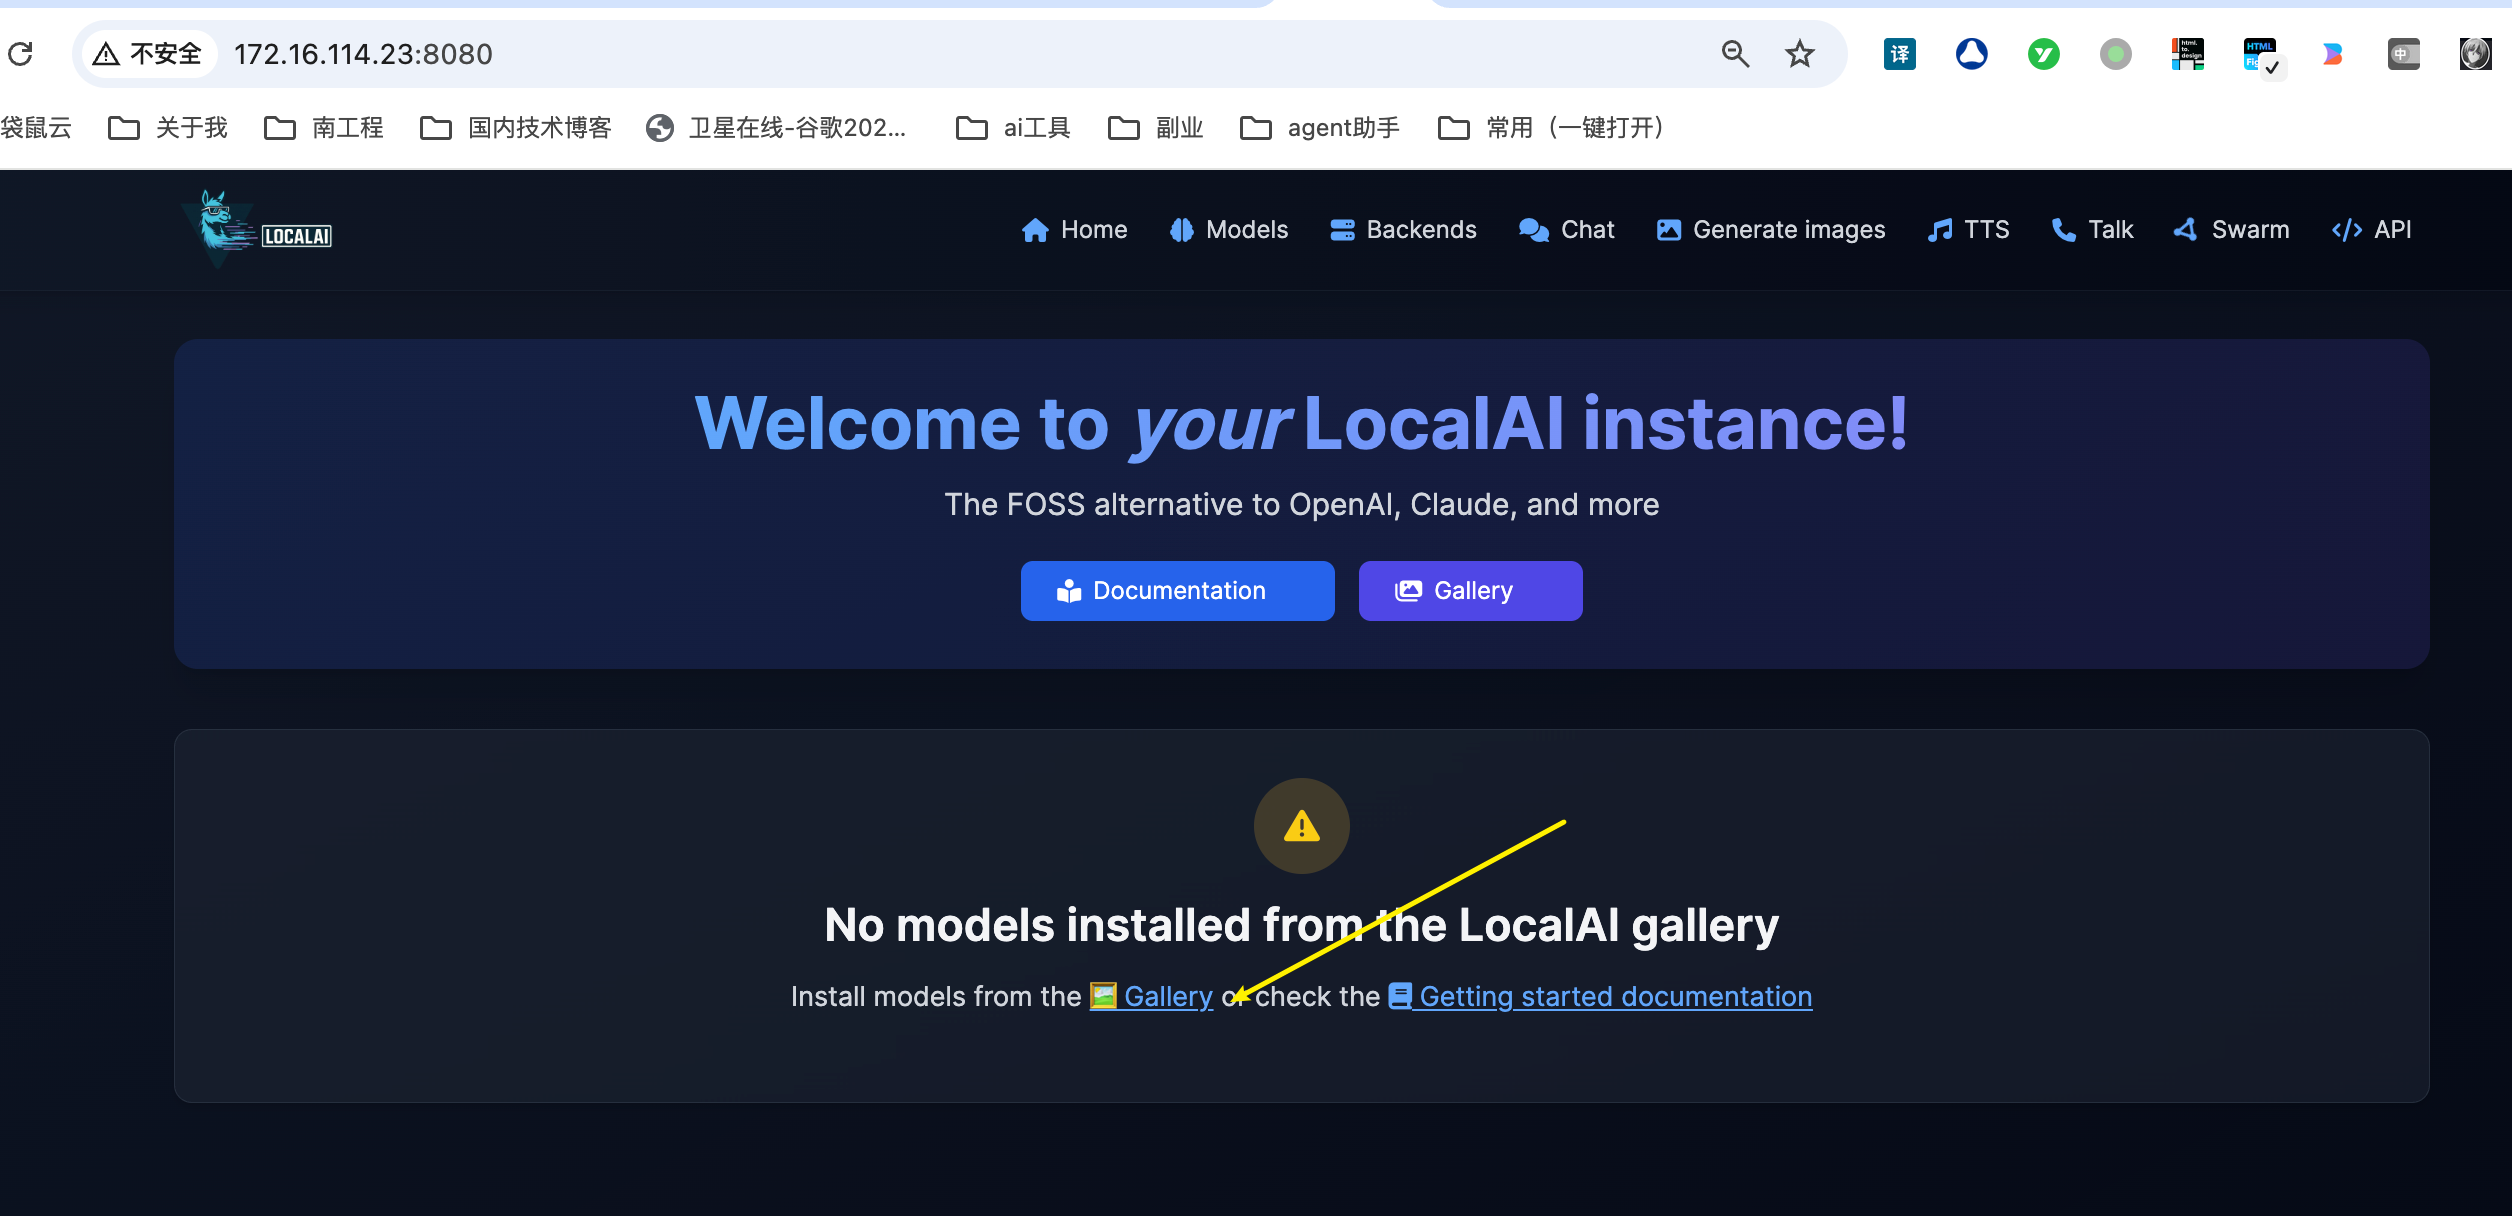The width and height of the screenshot is (2512, 1216).
Task: Click the purple Gallery button
Action: (x=1470, y=591)
